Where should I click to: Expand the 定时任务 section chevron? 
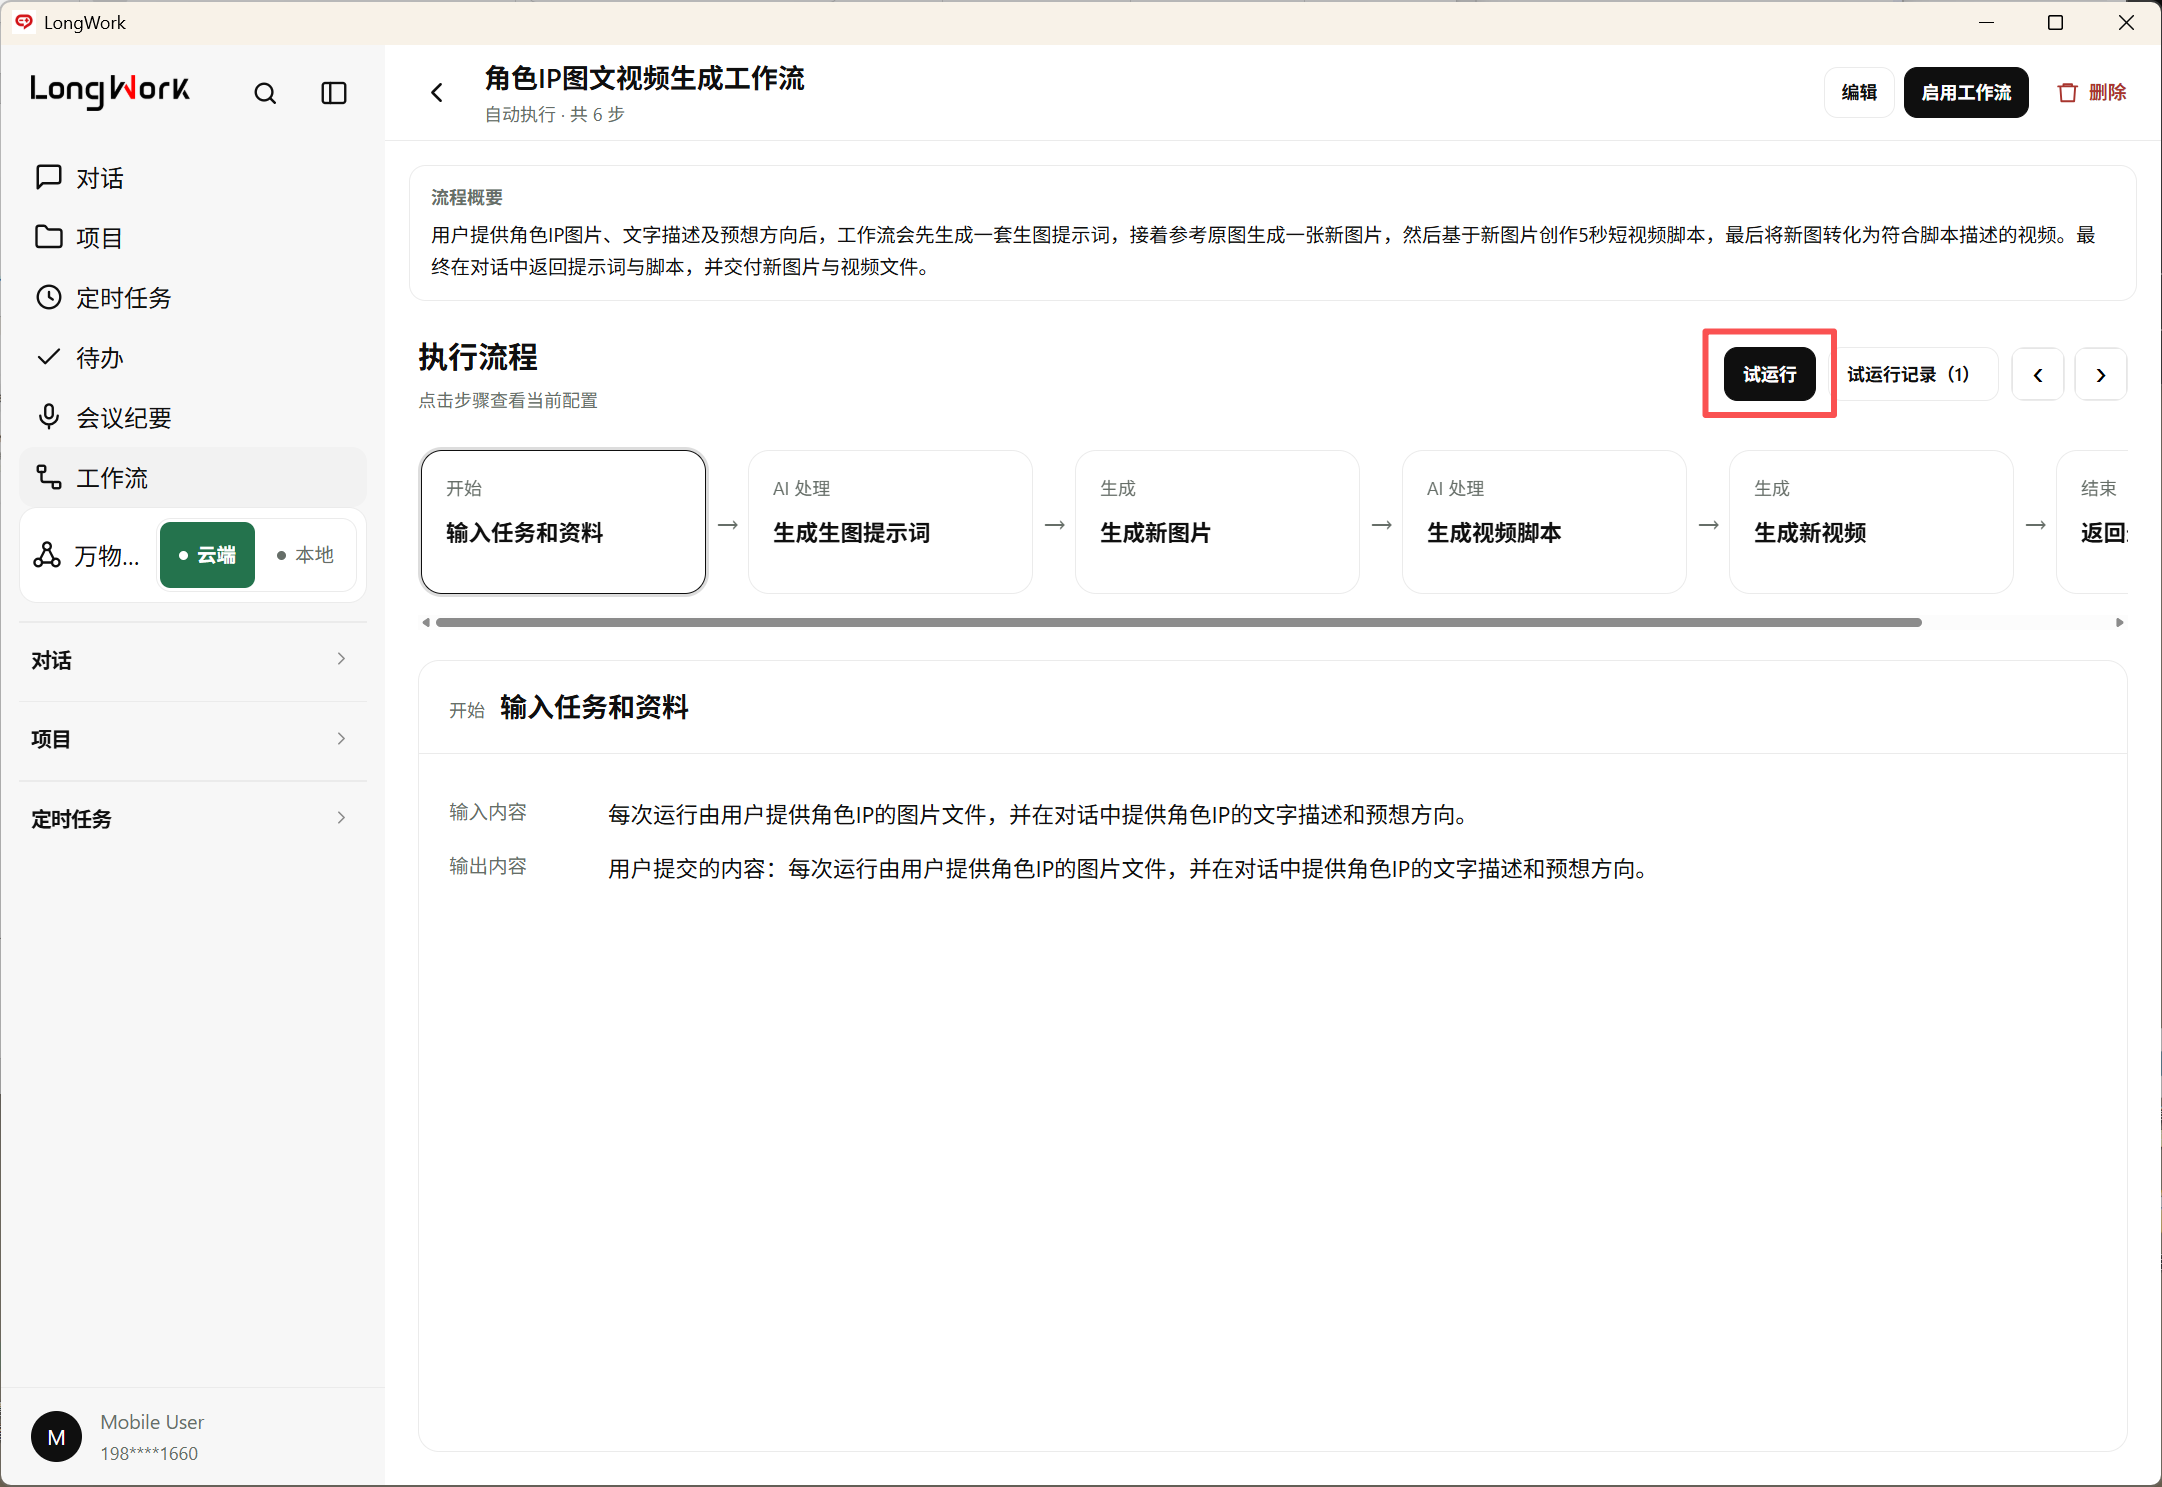coord(341,818)
